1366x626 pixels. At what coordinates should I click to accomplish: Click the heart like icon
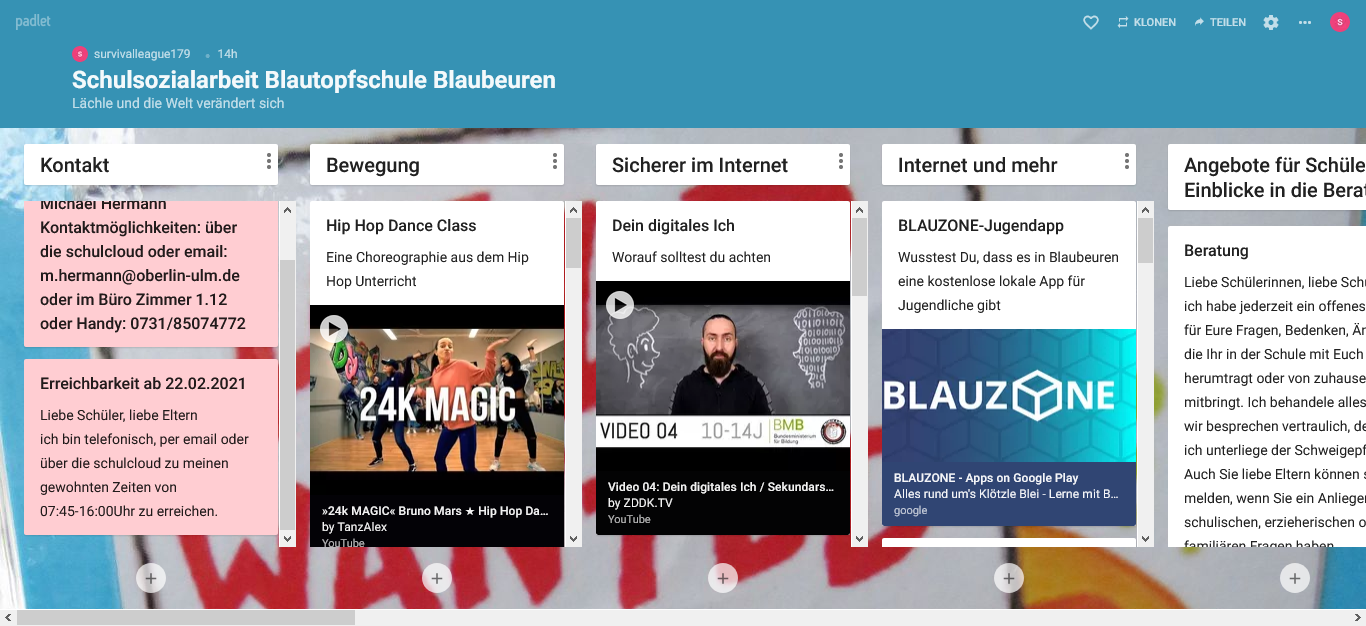tap(1091, 22)
